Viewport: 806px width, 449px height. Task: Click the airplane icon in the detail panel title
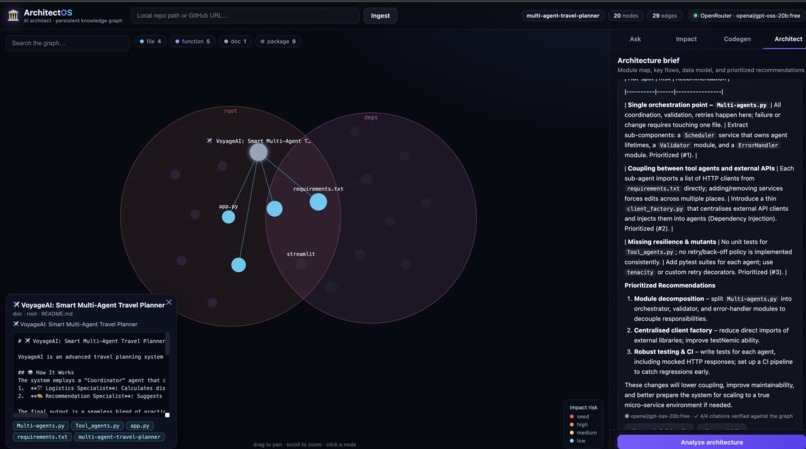16,305
